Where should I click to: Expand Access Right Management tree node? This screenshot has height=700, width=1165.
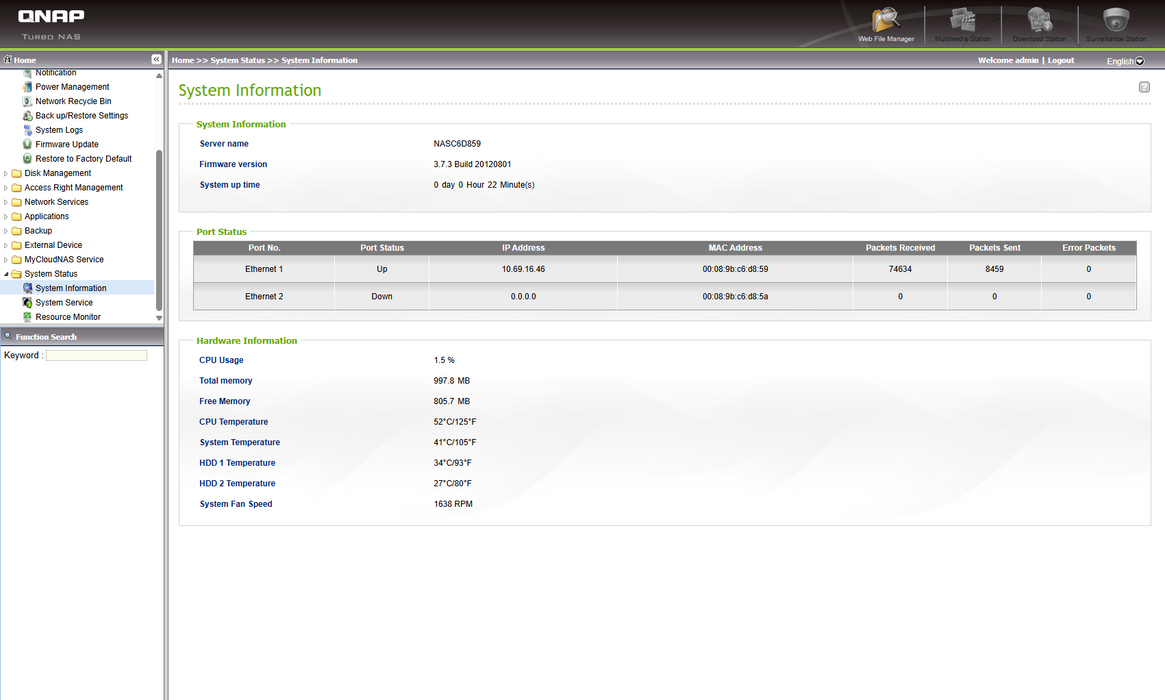point(6,188)
